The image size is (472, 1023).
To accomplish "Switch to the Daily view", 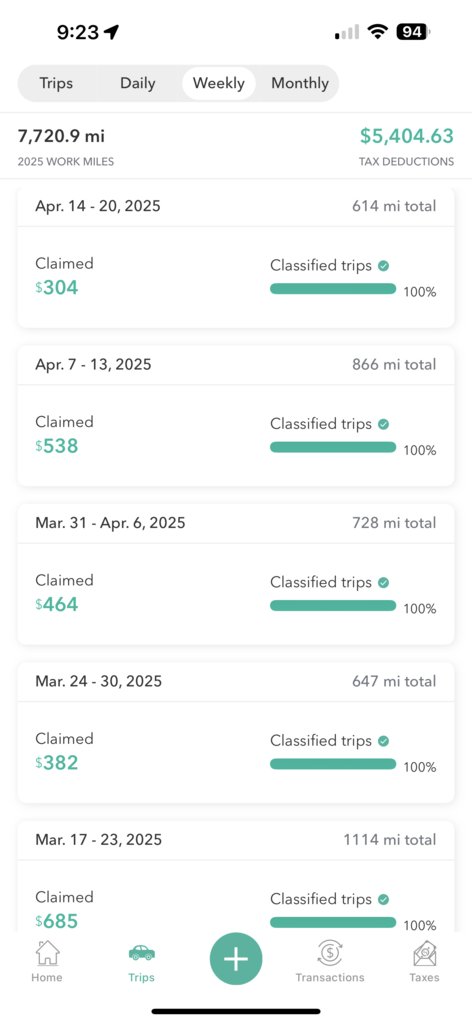I will click(x=138, y=84).
